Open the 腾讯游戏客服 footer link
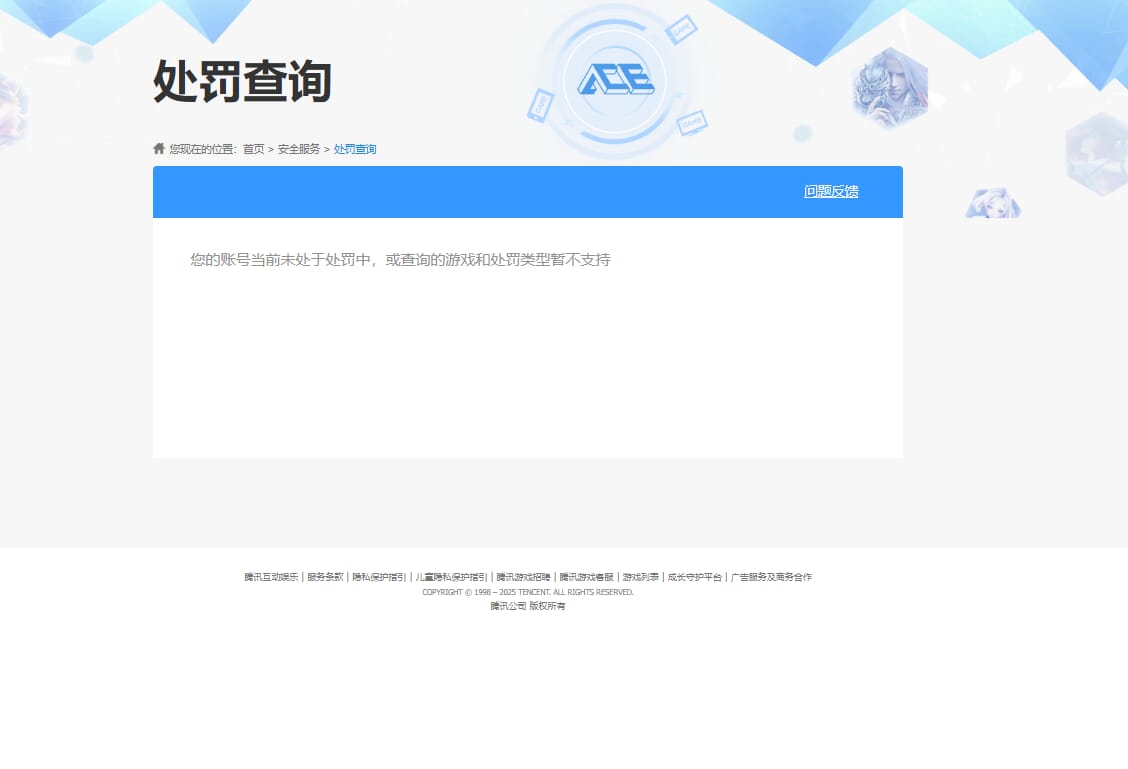 click(586, 577)
